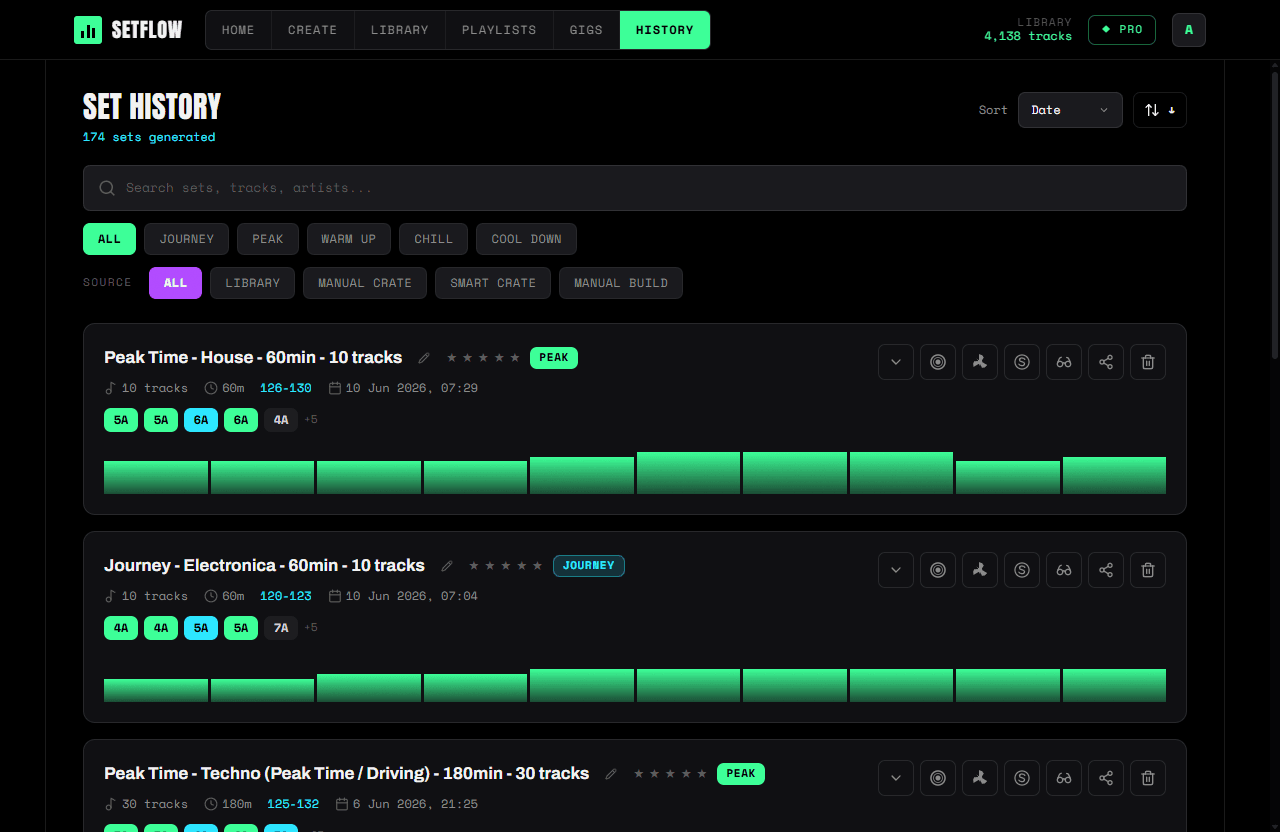This screenshot has width=1280, height=832.
Task: Open the account avatar A menu
Action: (1189, 30)
